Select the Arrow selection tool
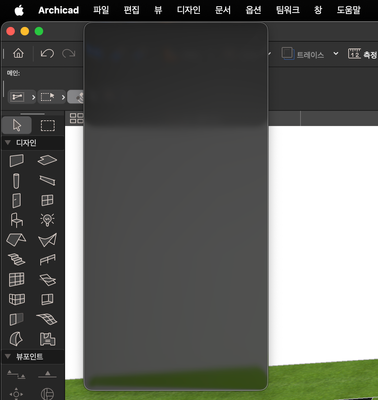This screenshot has width=378, height=400. point(17,125)
